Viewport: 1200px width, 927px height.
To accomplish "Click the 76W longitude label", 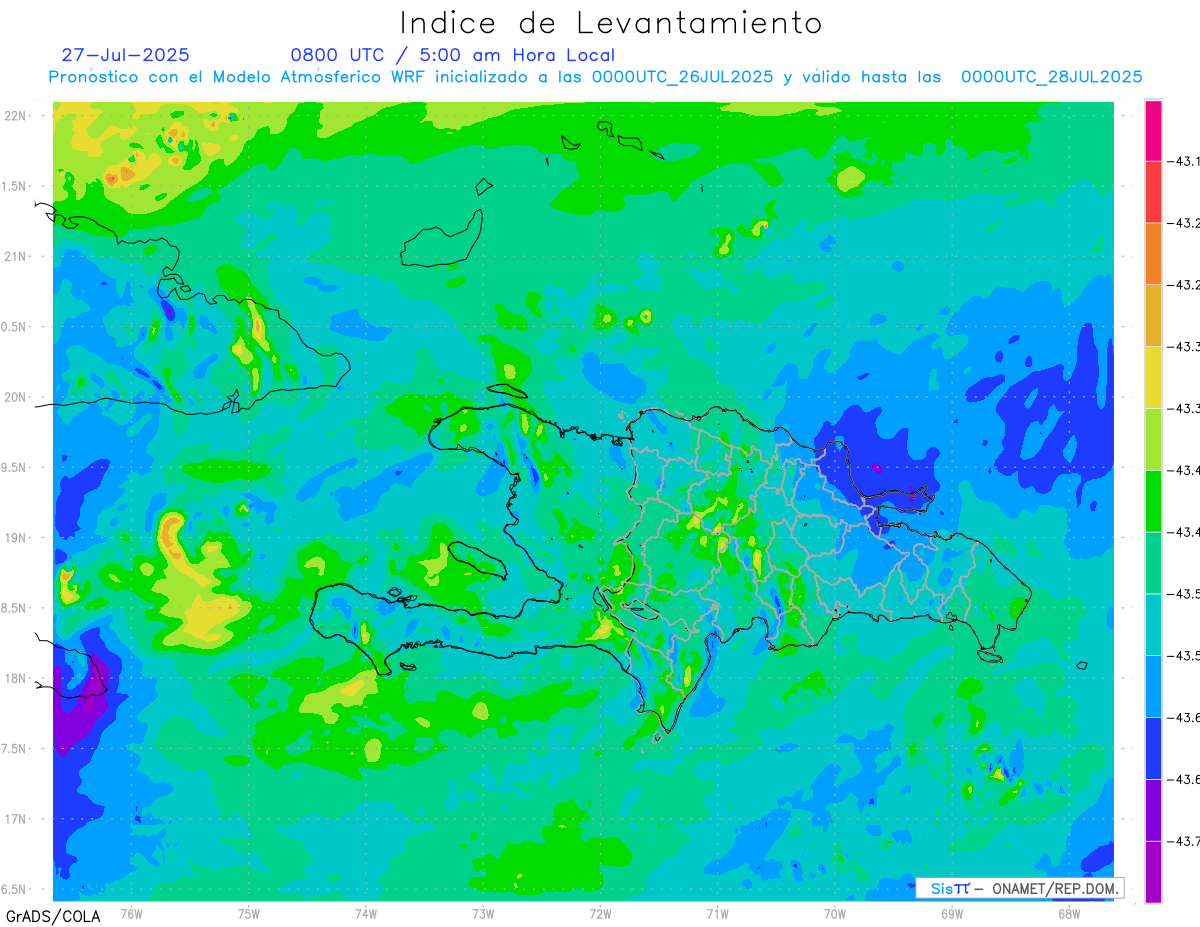I will (x=131, y=913).
